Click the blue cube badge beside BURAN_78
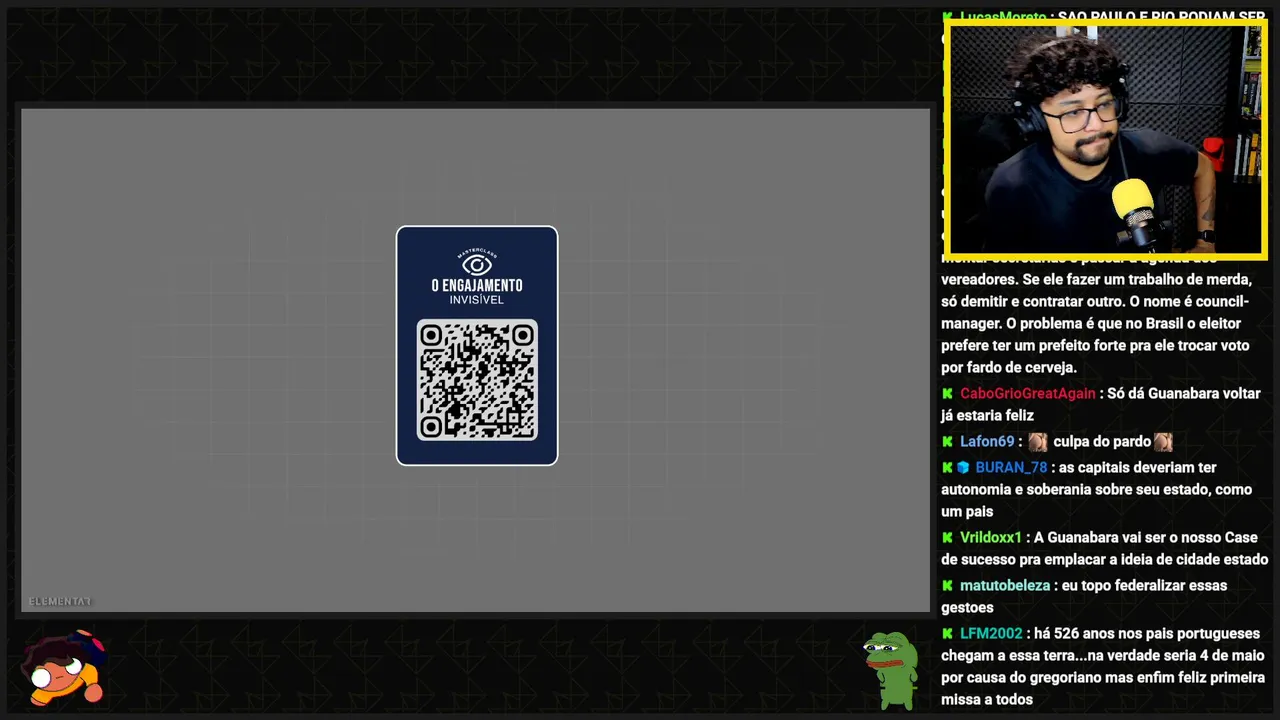1280x720 pixels. pyautogui.click(x=963, y=468)
